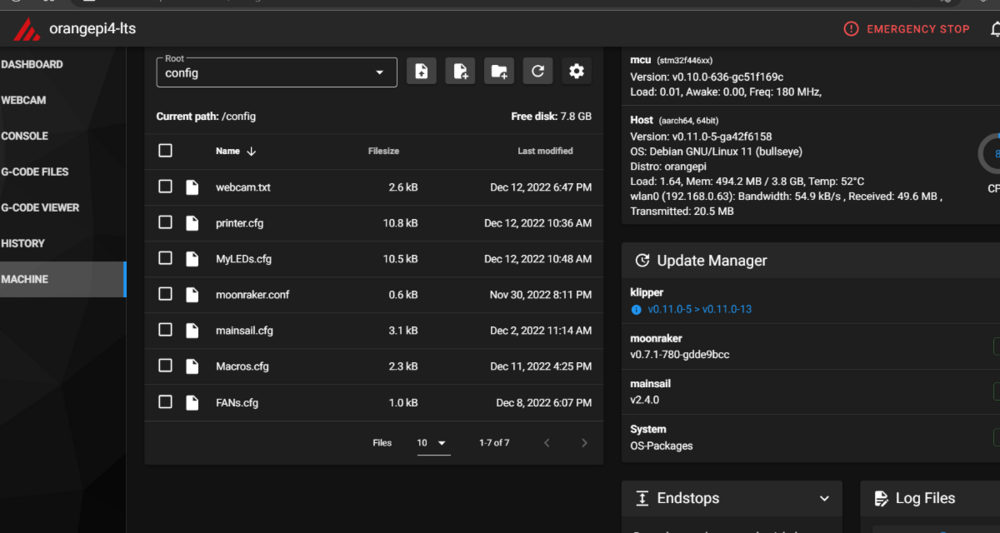This screenshot has width=1000, height=533.
Task: Click the Current path /config text
Action: [206, 117]
